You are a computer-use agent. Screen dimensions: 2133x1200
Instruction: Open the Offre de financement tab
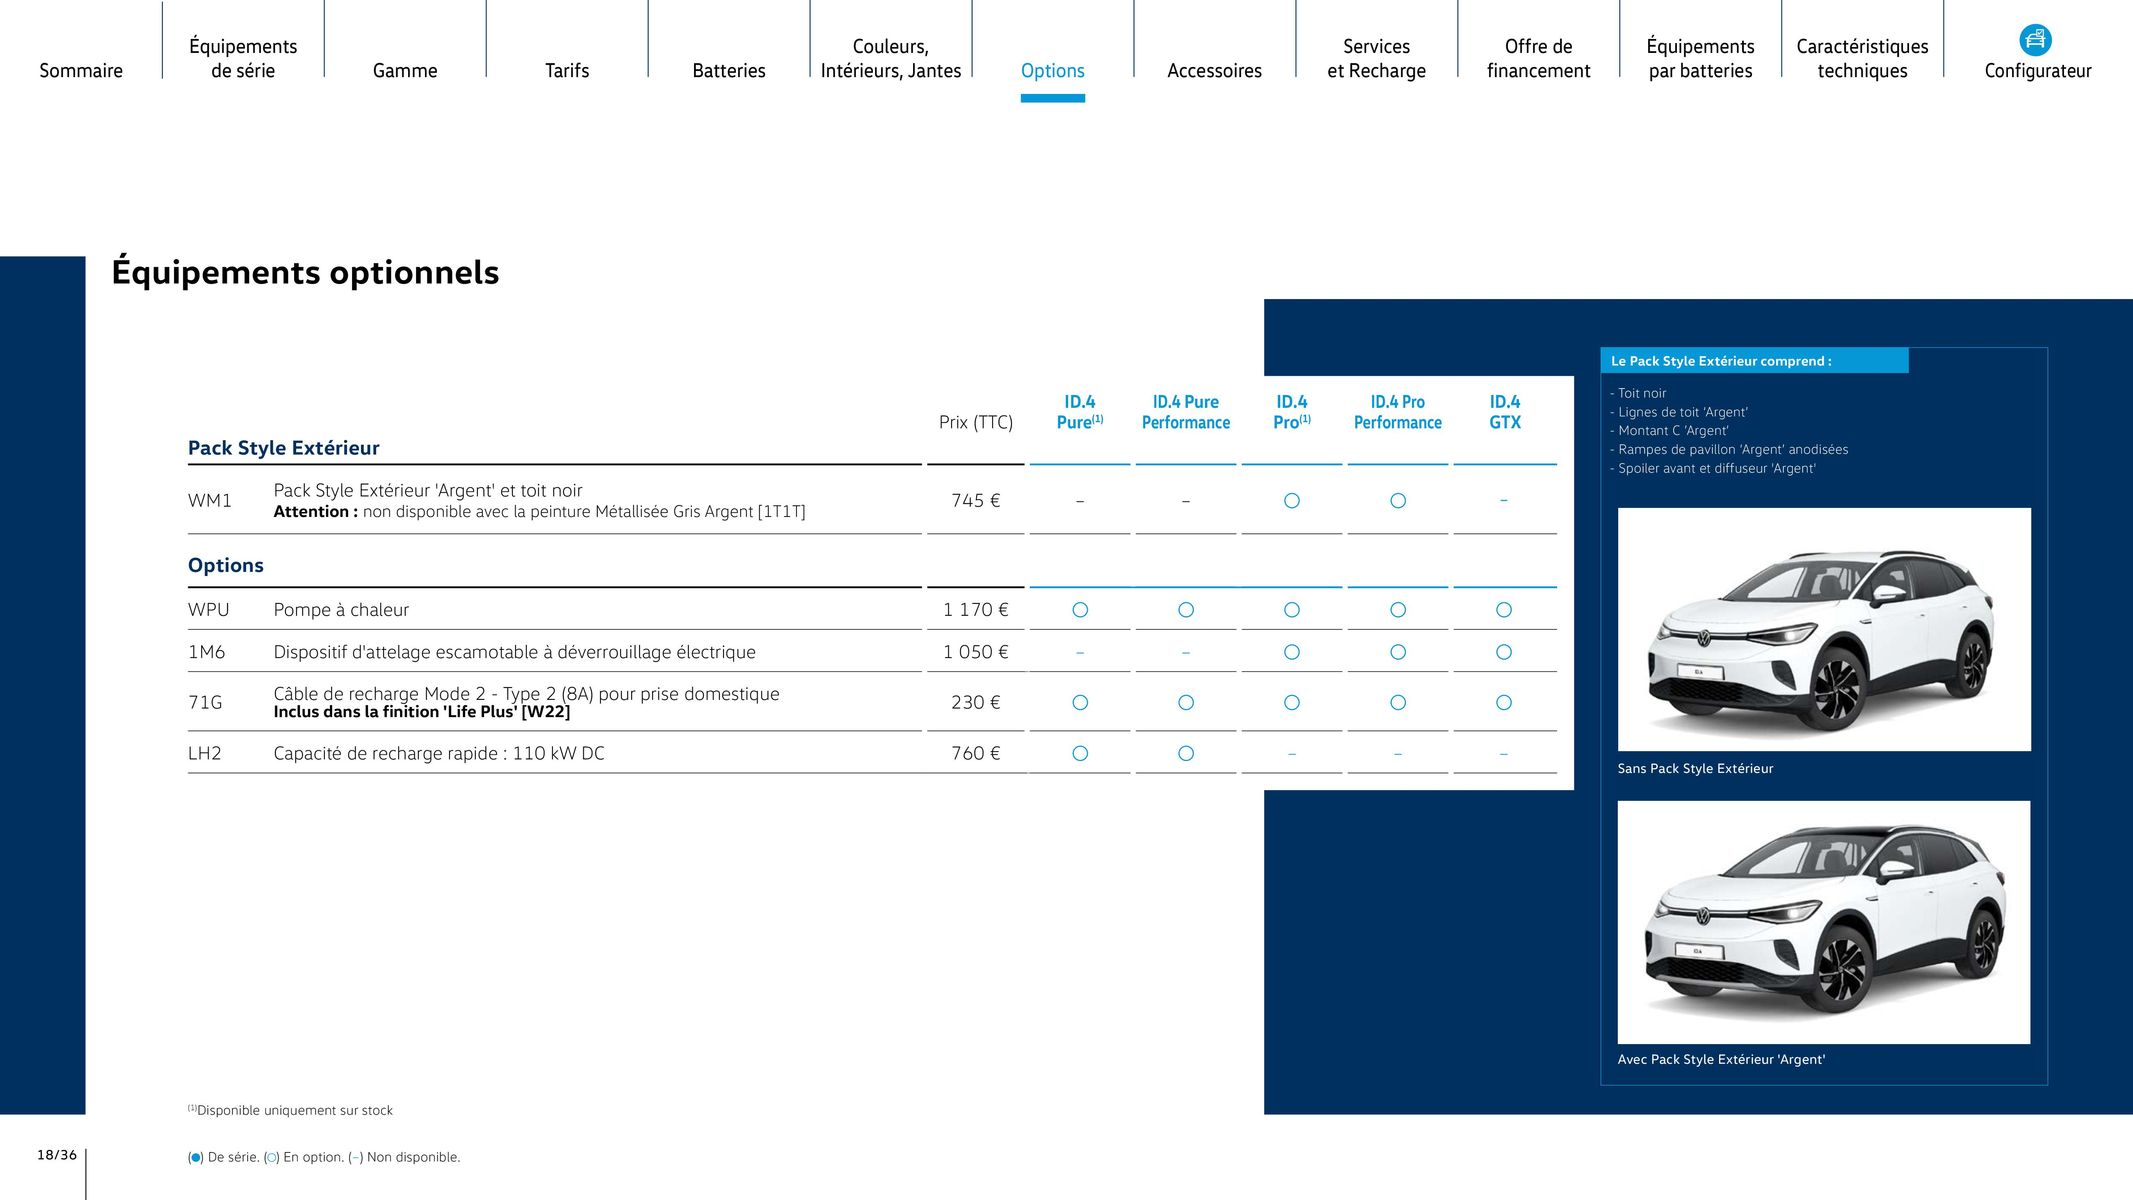(x=1539, y=58)
